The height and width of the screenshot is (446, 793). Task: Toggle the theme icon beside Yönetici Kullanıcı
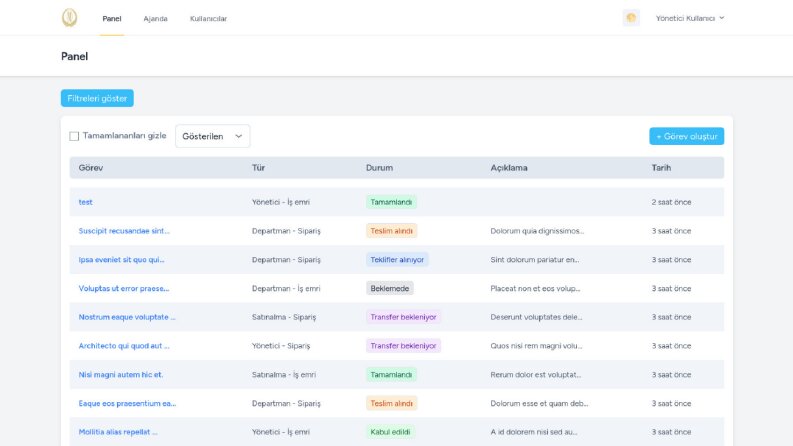(x=631, y=18)
